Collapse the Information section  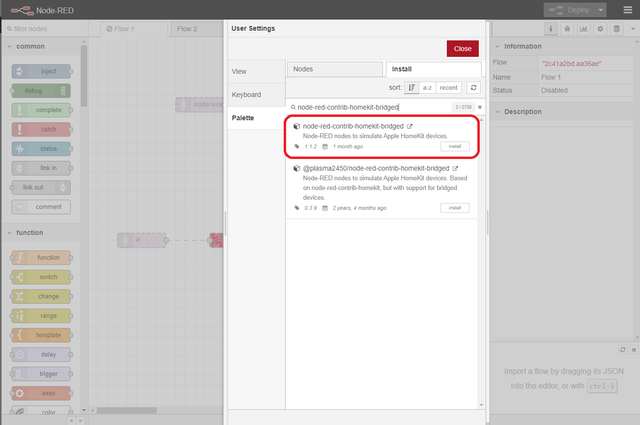pyautogui.click(x=499, y=46)
